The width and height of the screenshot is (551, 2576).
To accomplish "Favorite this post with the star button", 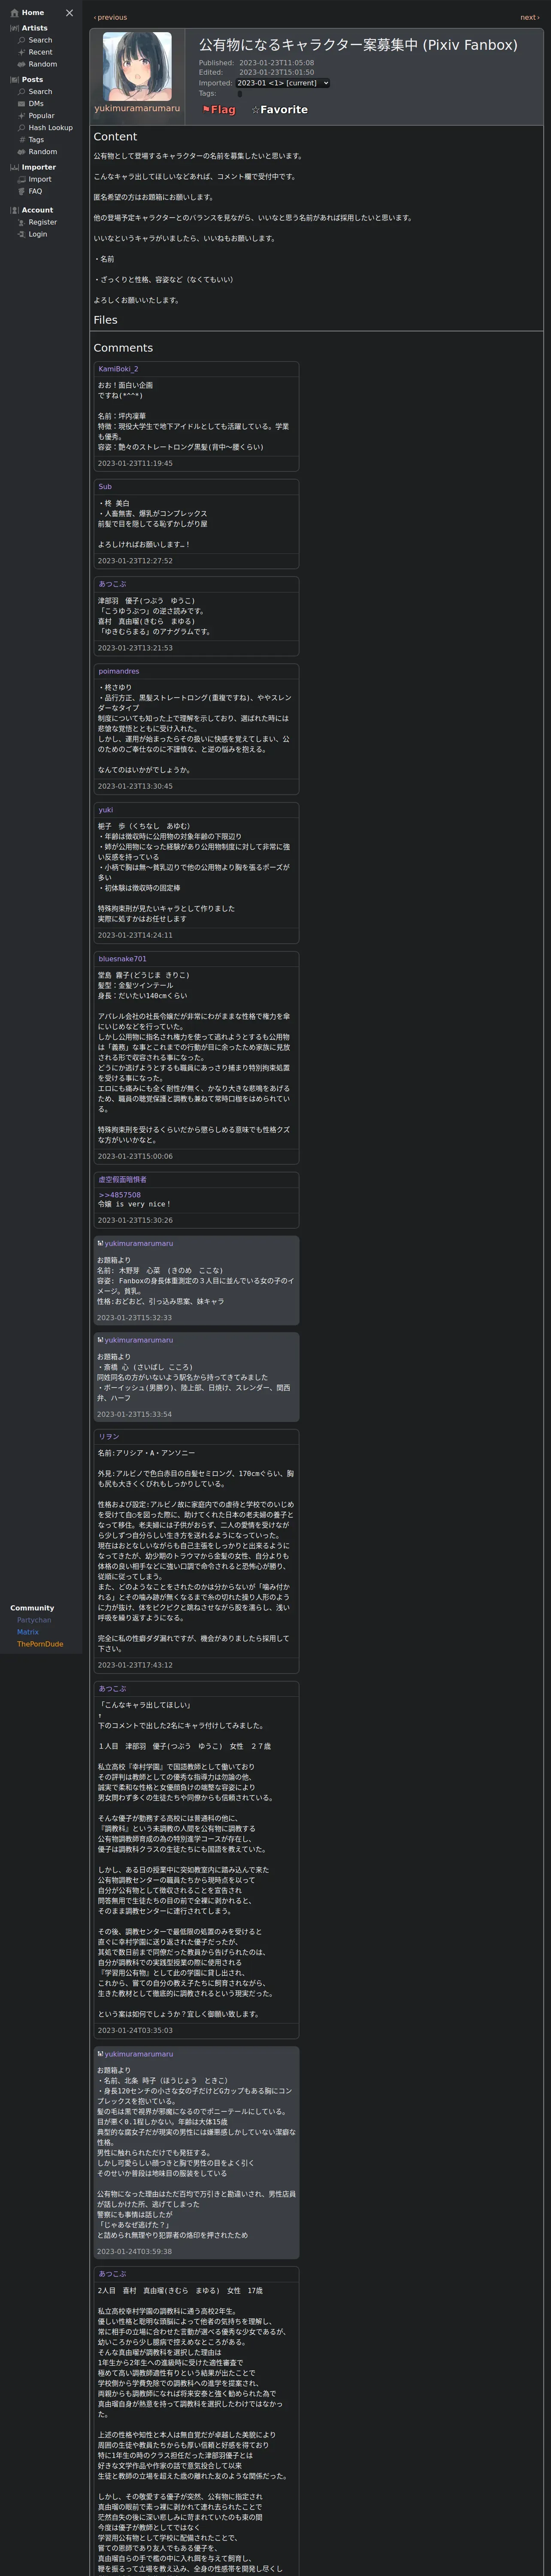I will pos(279,110).
